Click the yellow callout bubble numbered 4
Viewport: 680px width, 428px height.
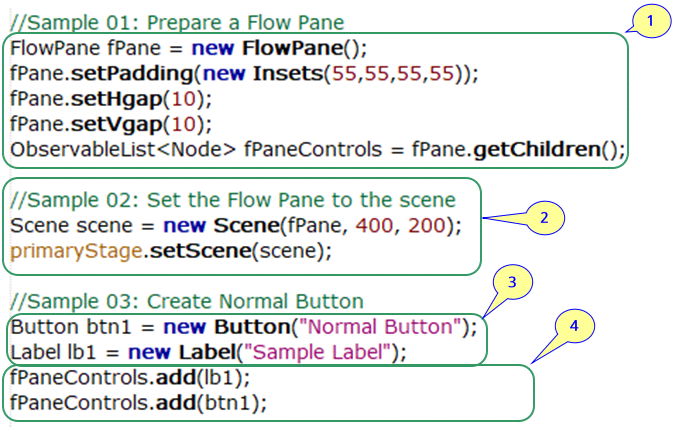point(572,326)
